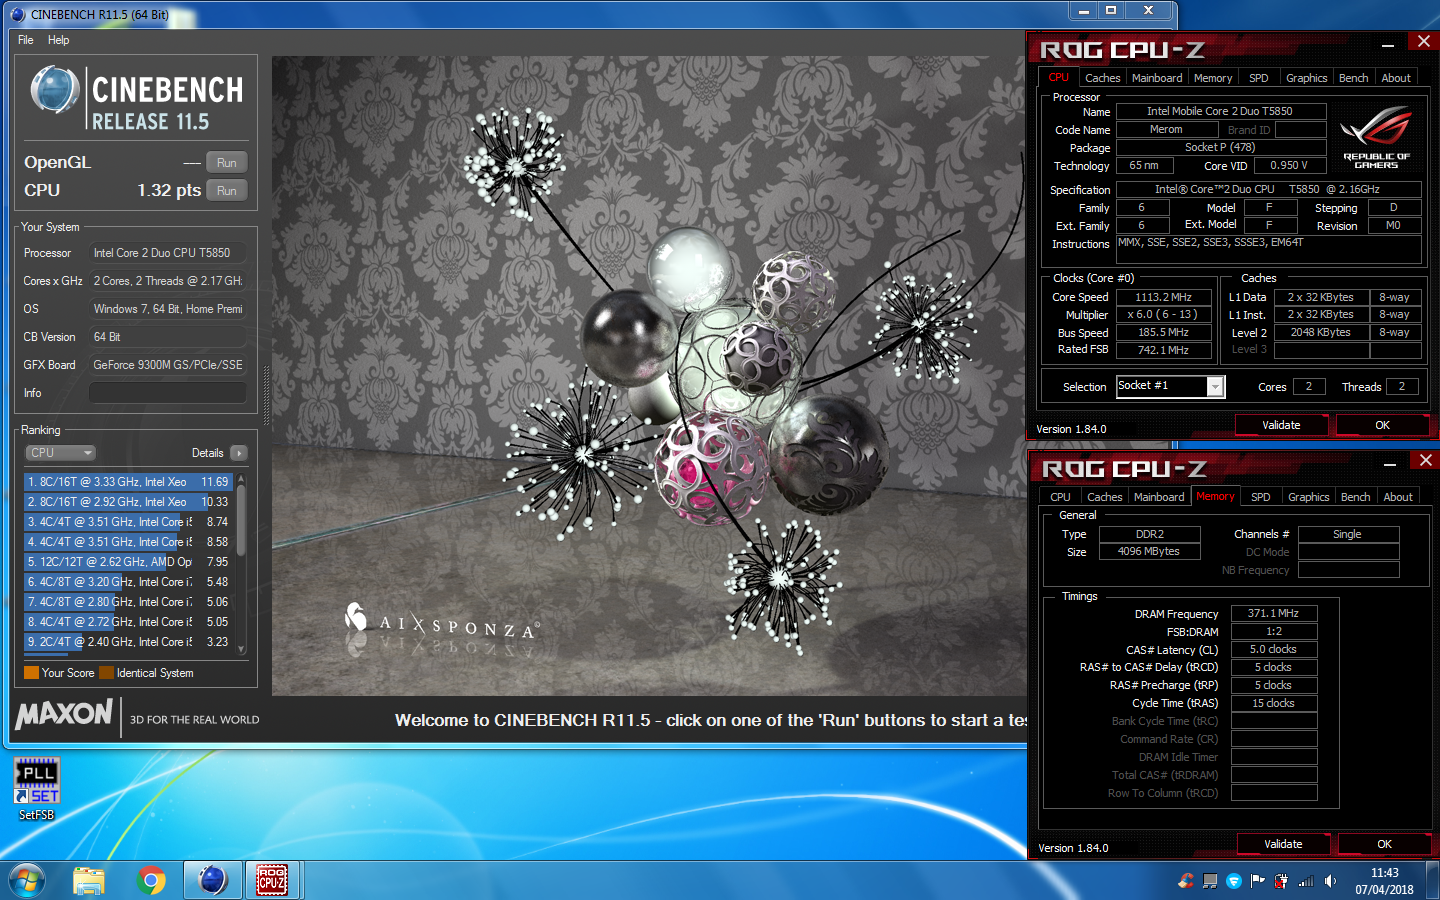Click Show Desktop button at taskbar end
The image size is (1440, 900).
1433,881
